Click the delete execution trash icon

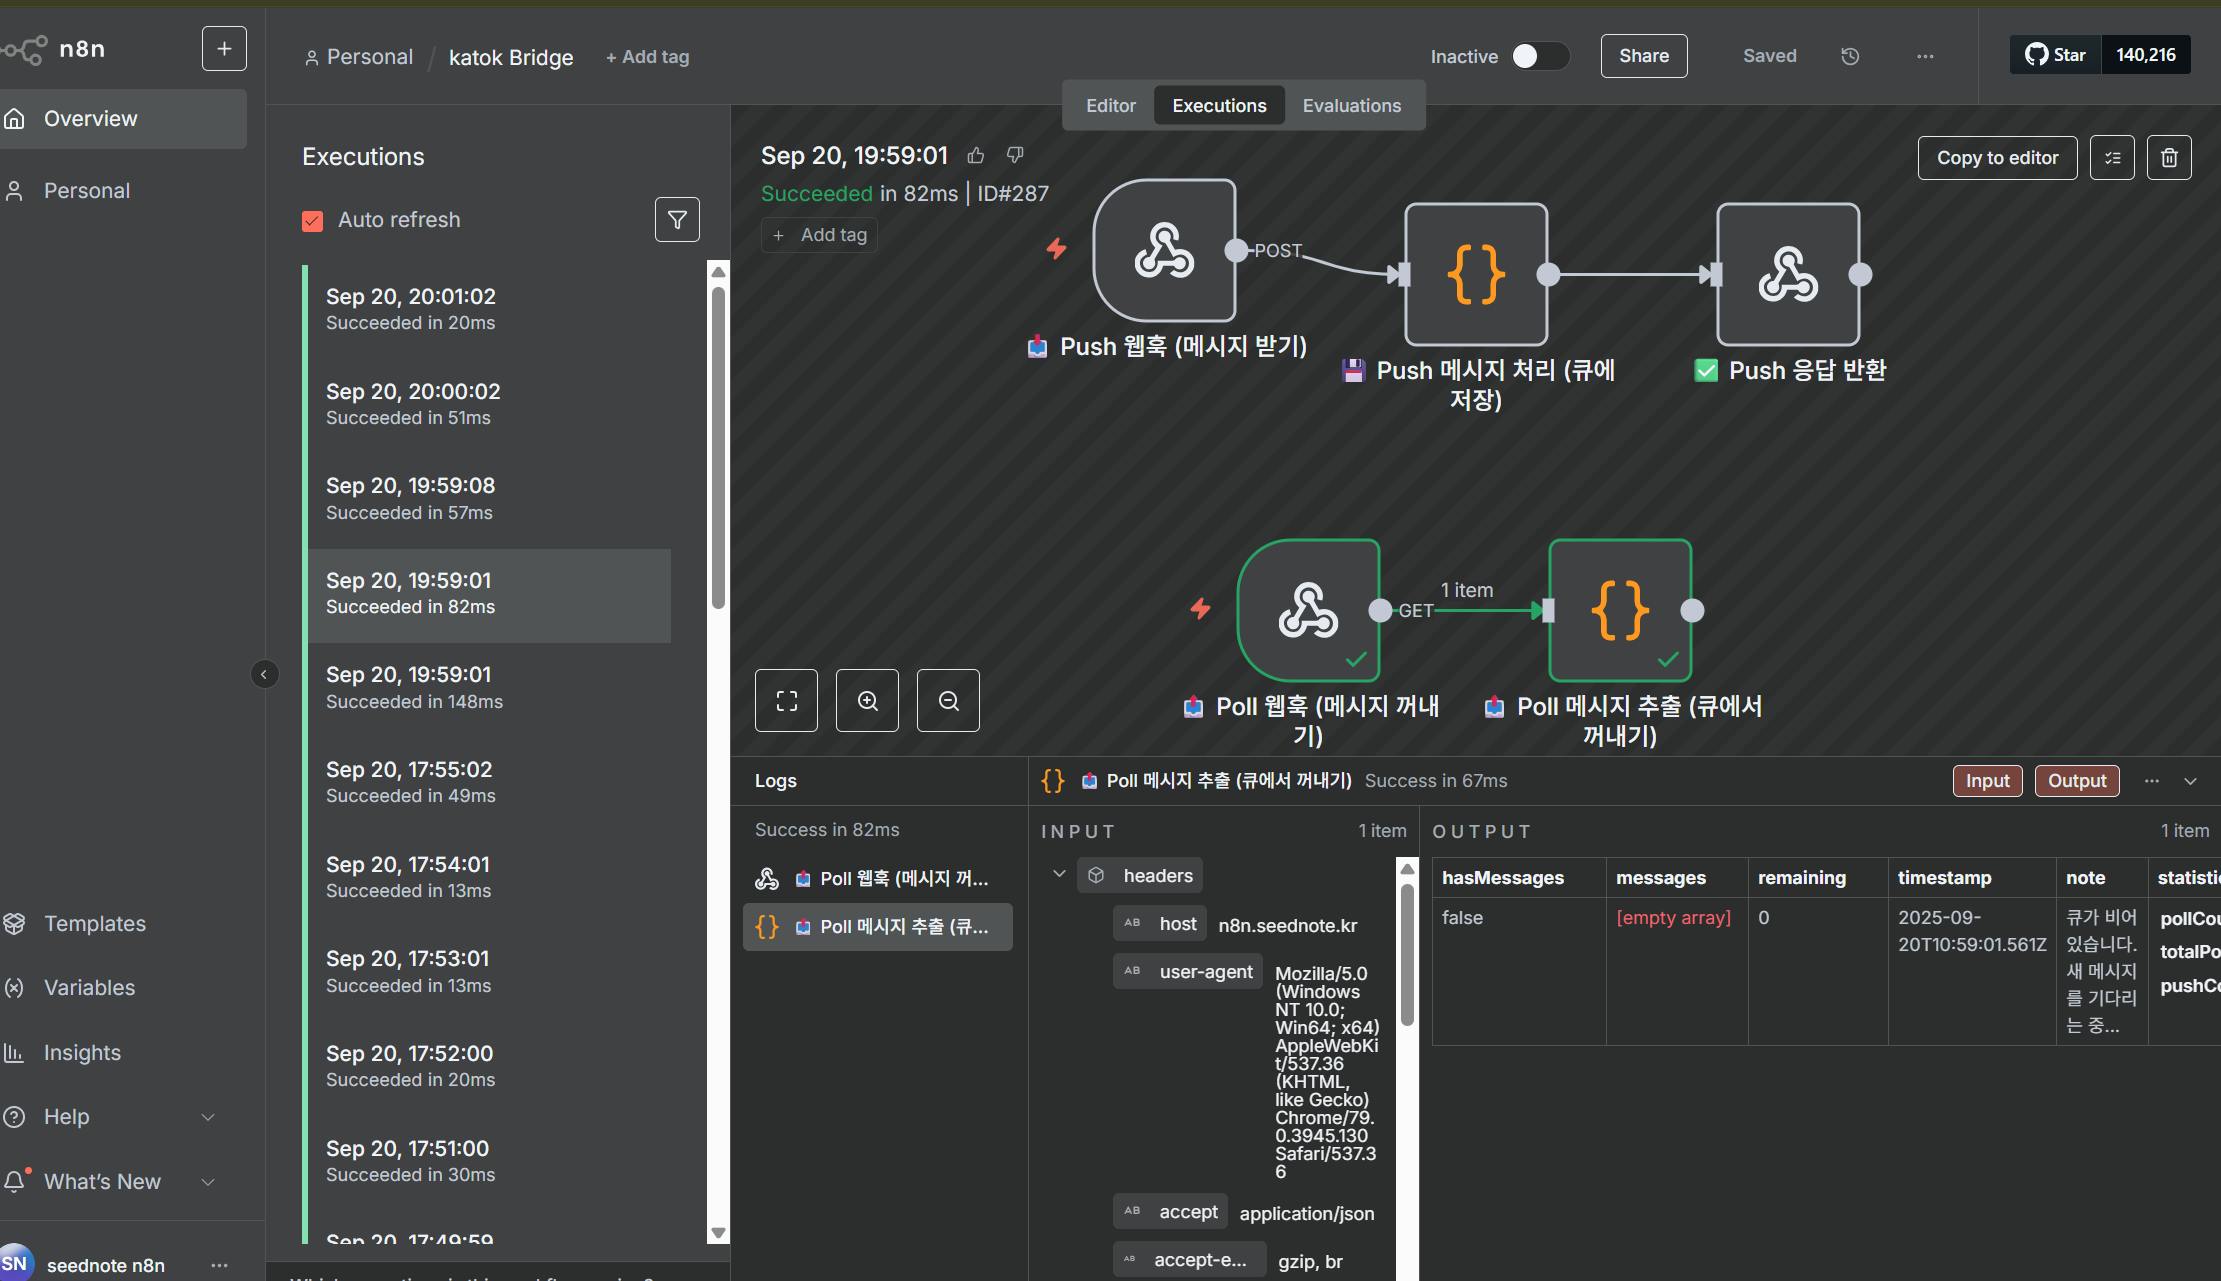tap(2169, 158)
